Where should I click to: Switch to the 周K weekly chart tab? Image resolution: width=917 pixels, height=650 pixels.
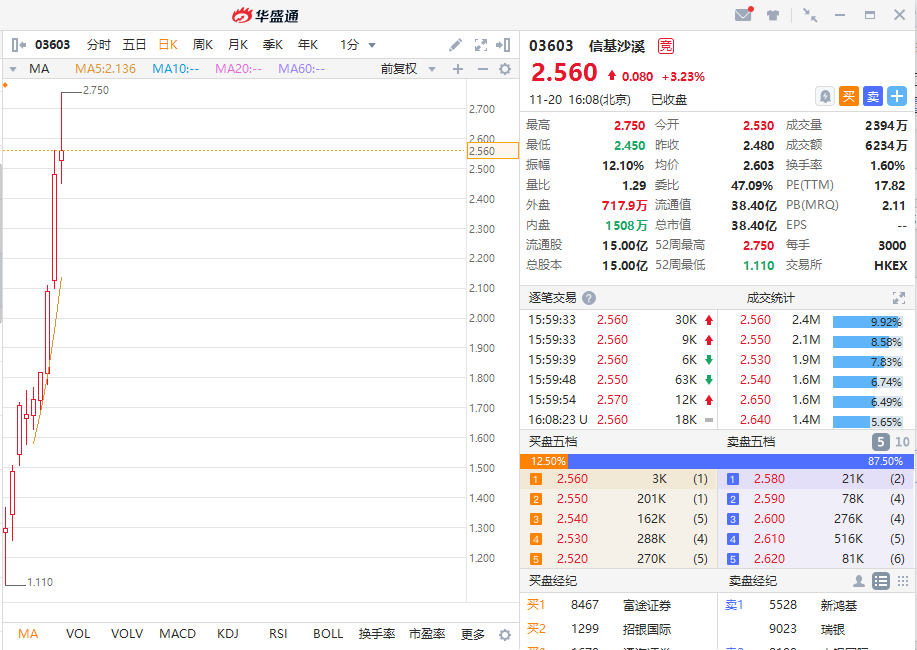click(x=203, y=45)
